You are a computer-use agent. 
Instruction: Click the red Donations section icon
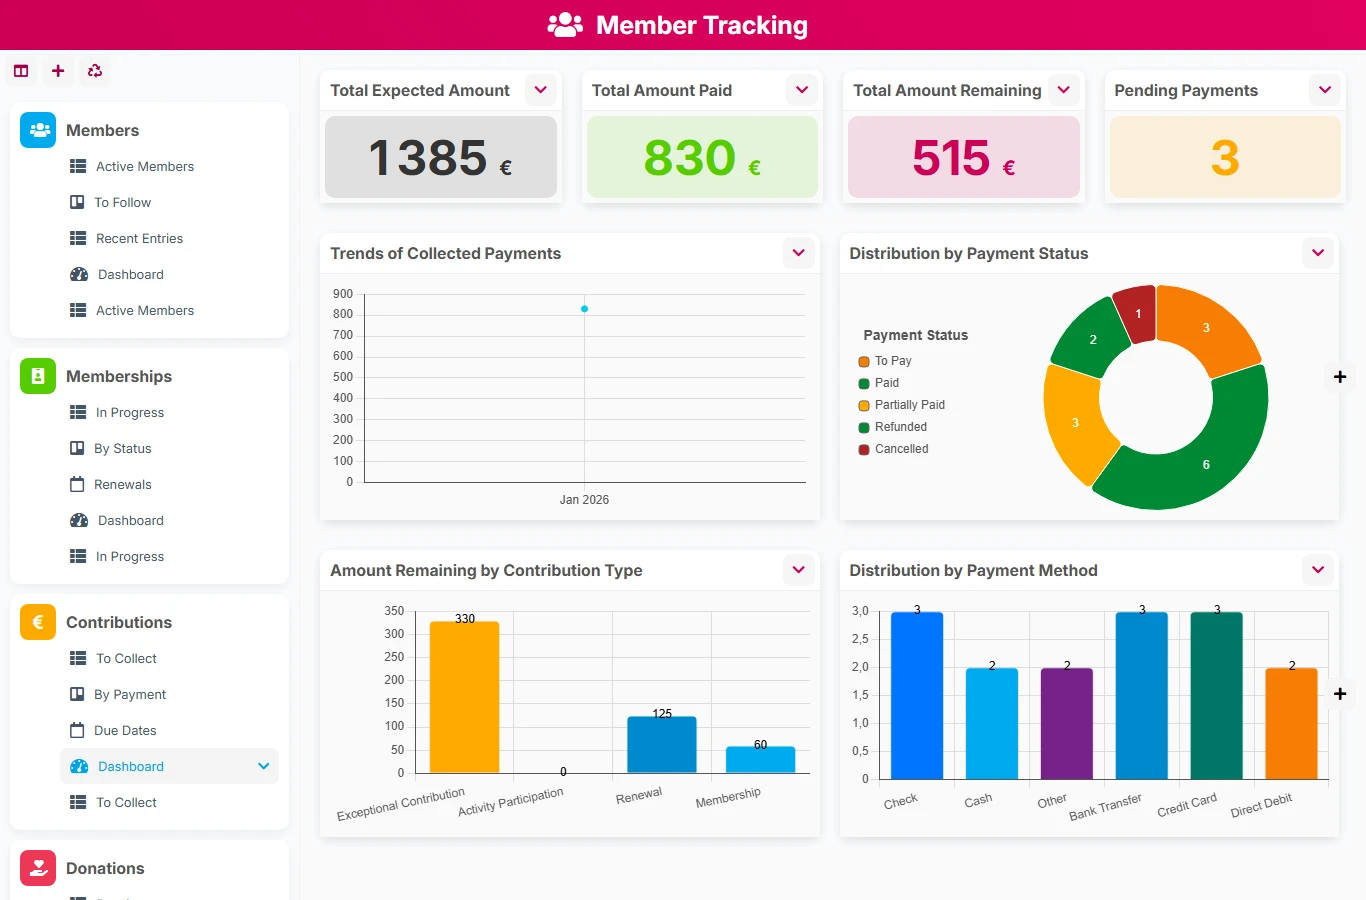[38, 868]
